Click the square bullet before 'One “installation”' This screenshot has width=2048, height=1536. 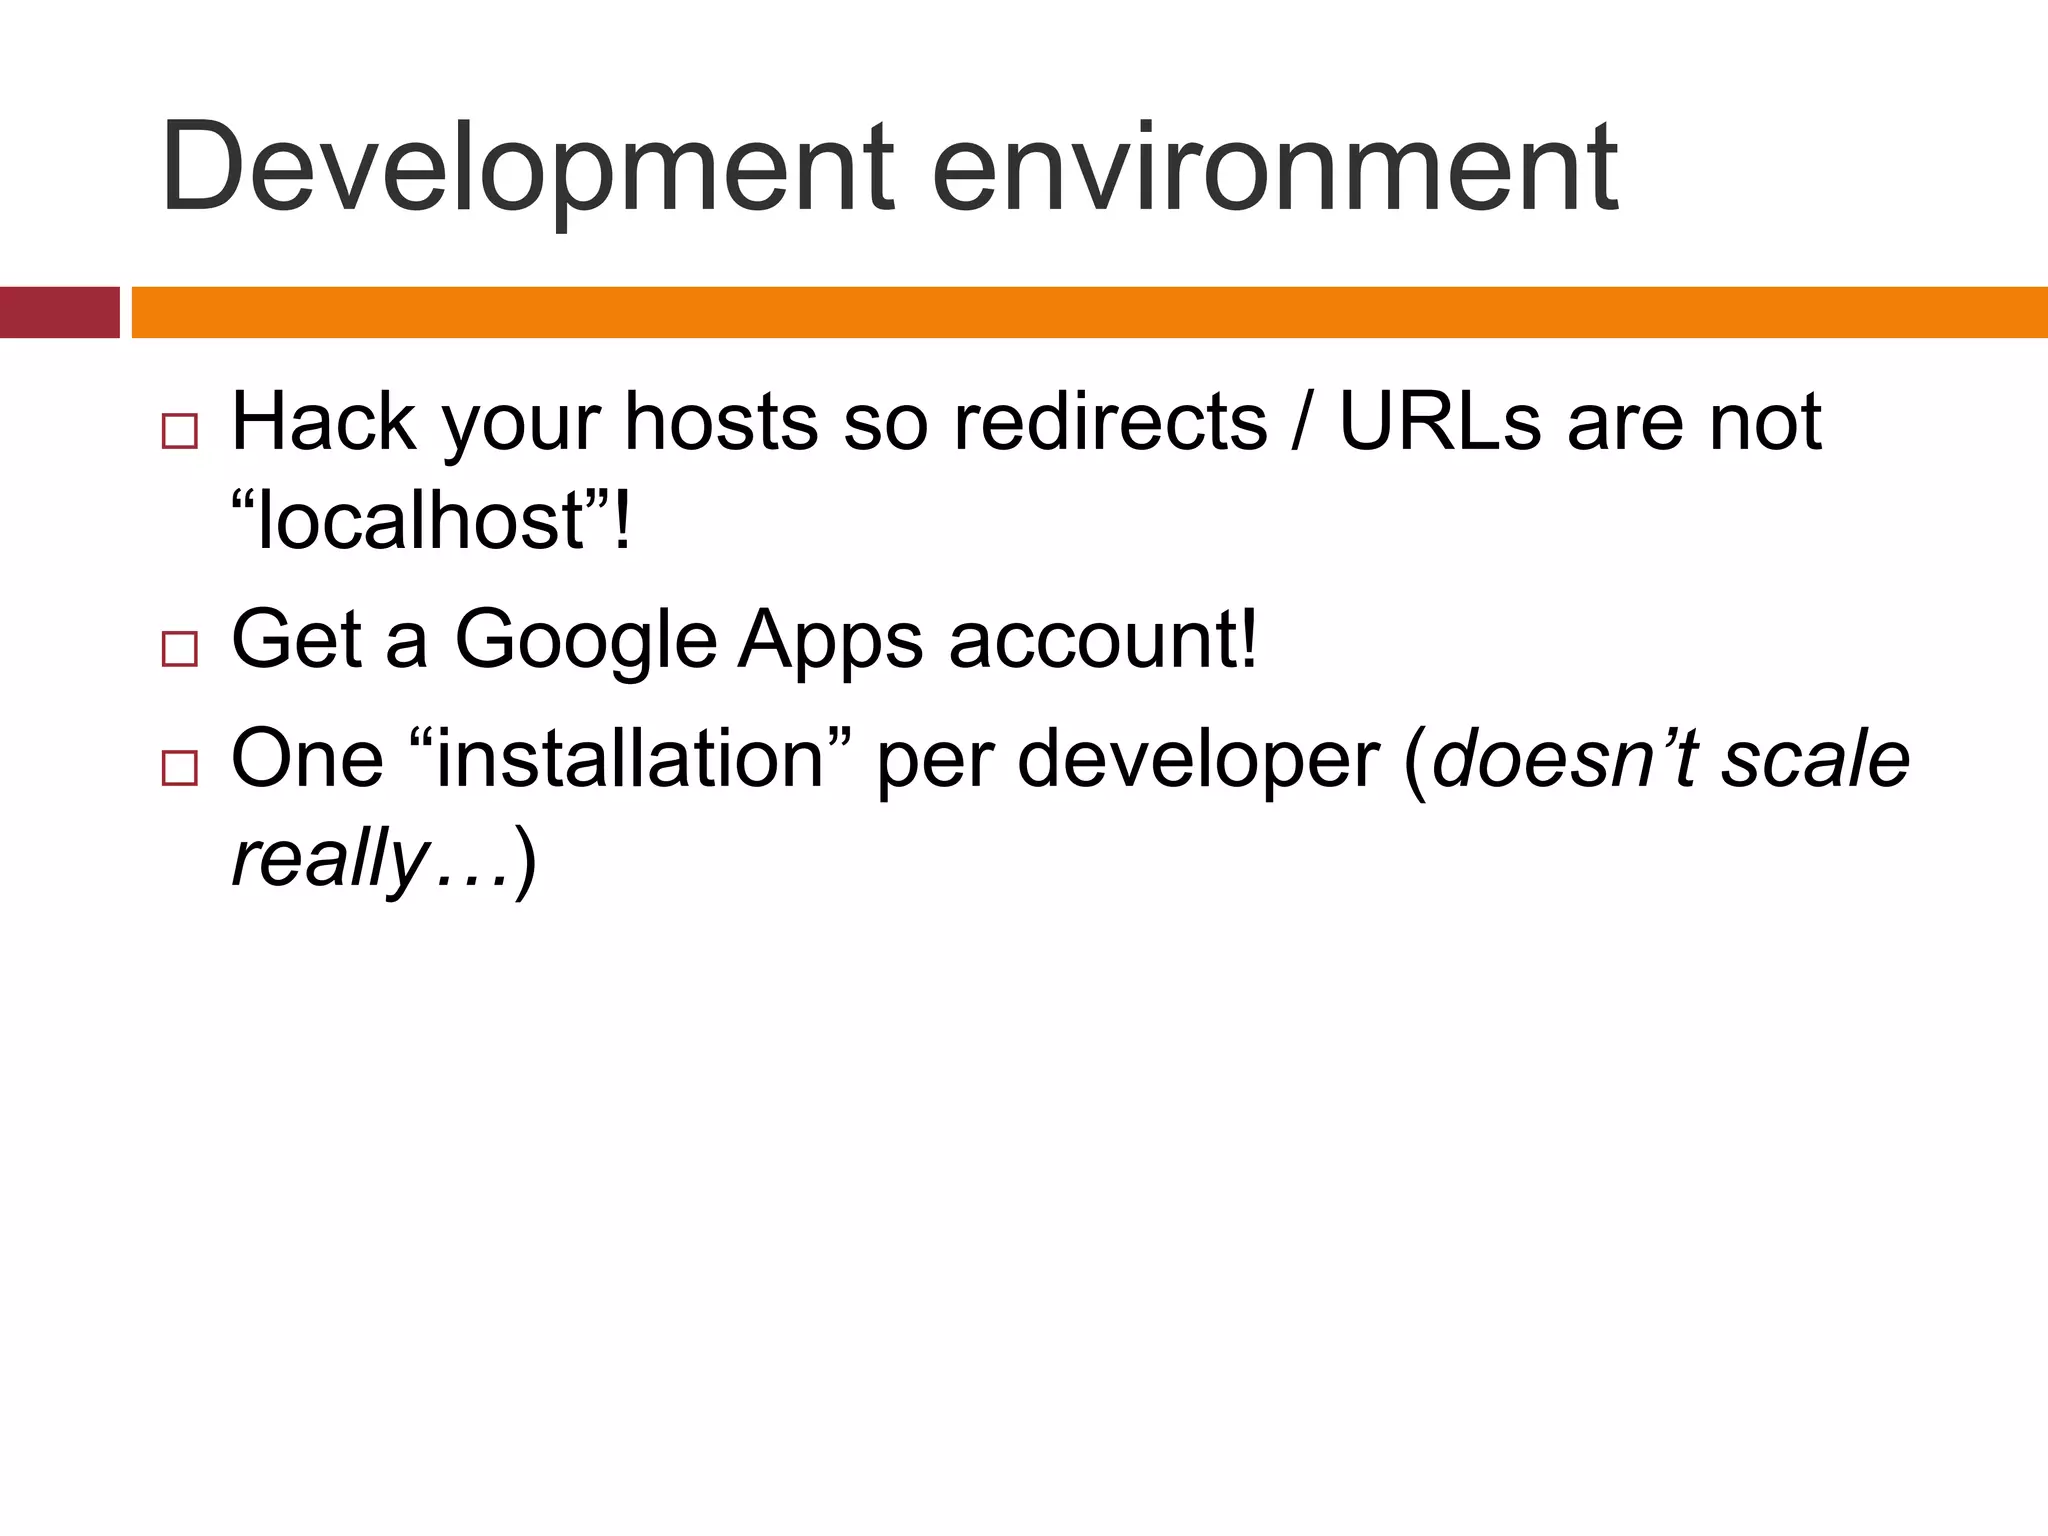(x=179, y=768)
